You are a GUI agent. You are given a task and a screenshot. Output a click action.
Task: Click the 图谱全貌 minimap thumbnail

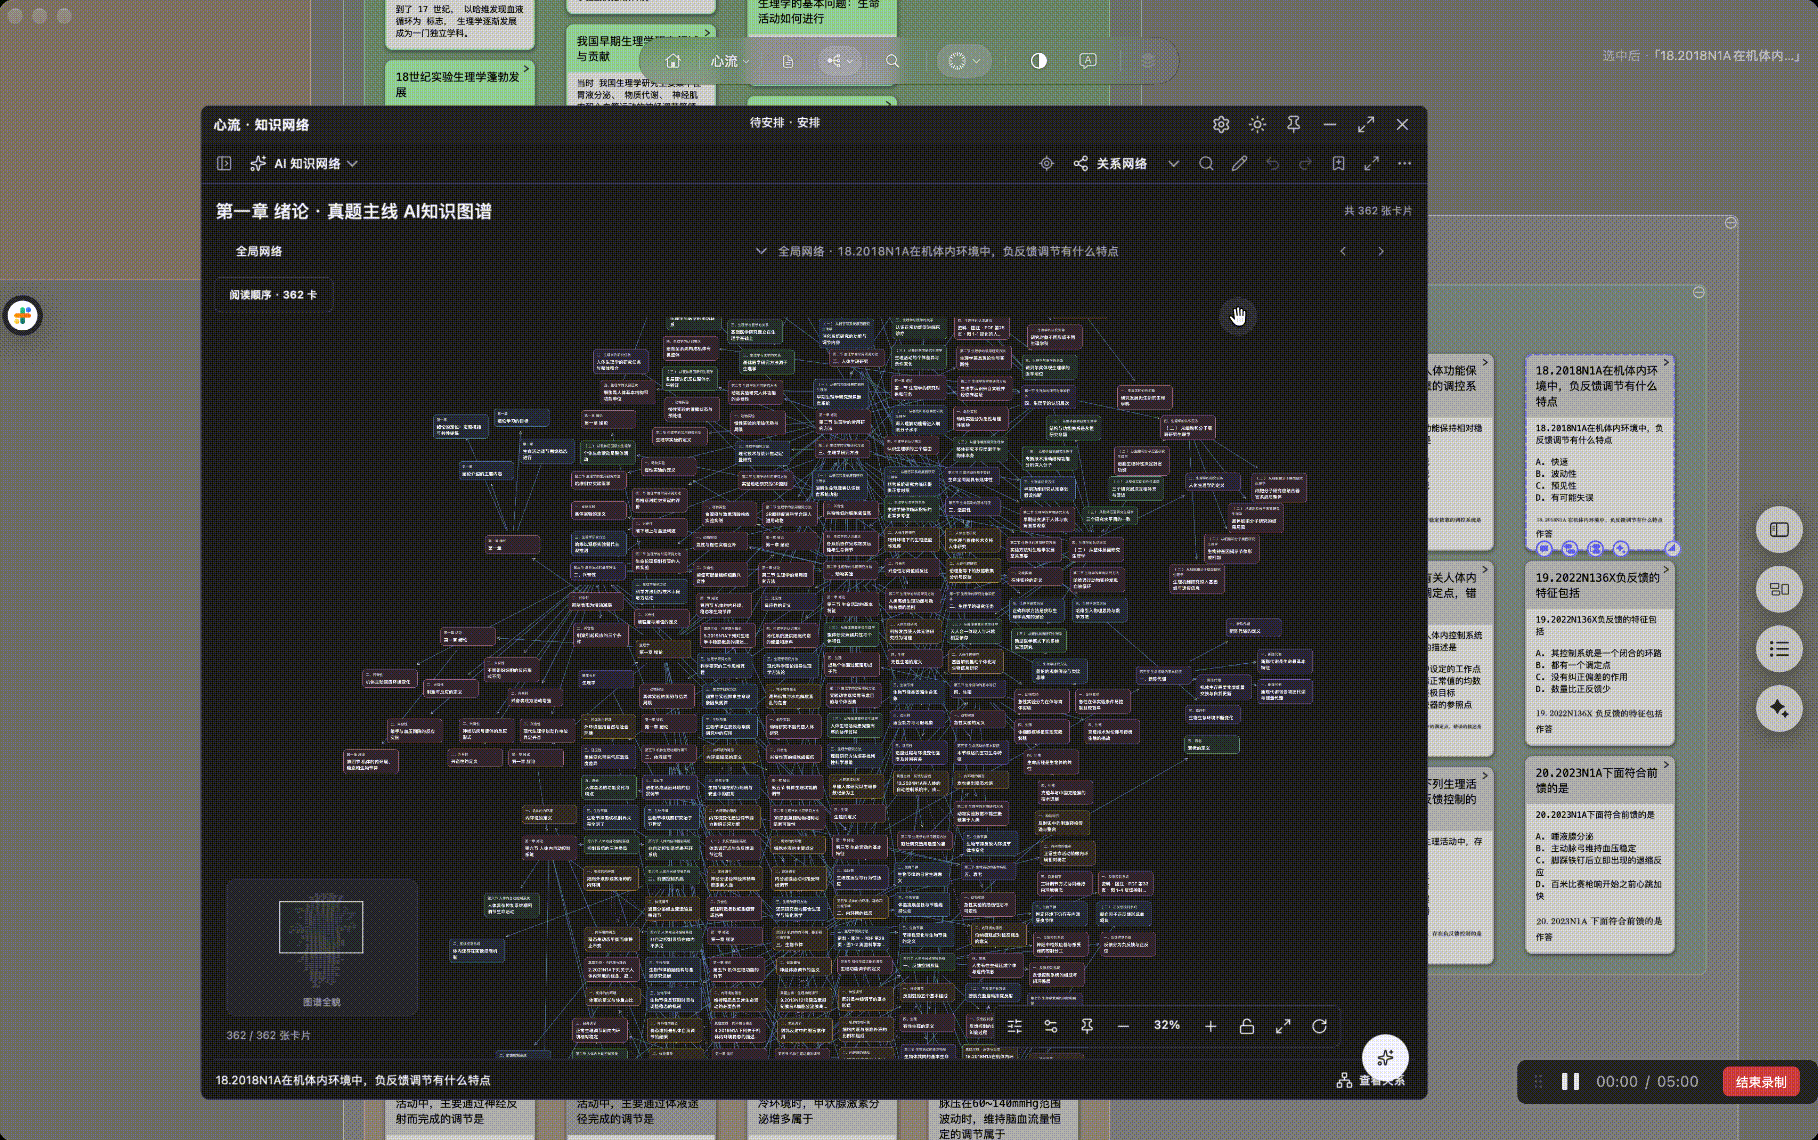[x=321, y=945]
